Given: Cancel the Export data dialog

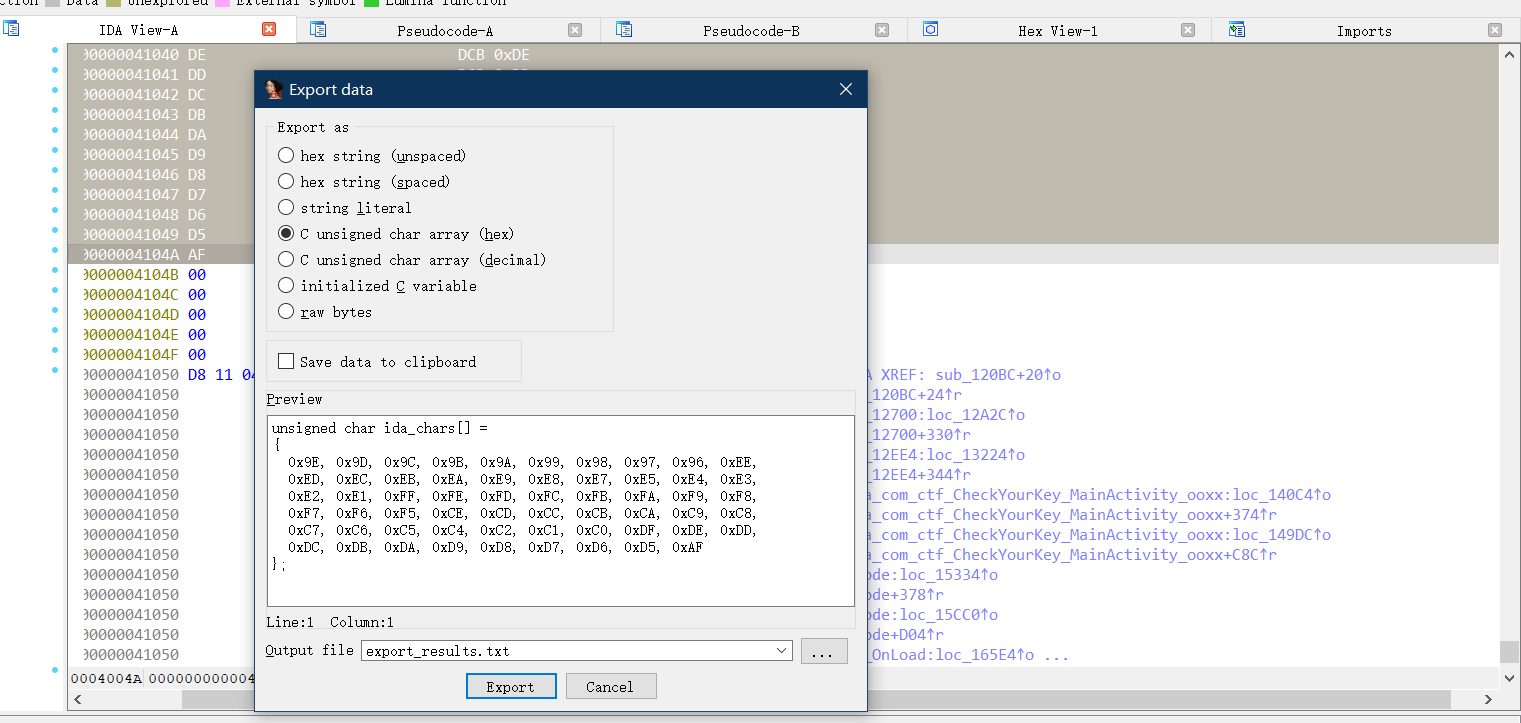Looking at the screenshot, I should pos(610,687).
